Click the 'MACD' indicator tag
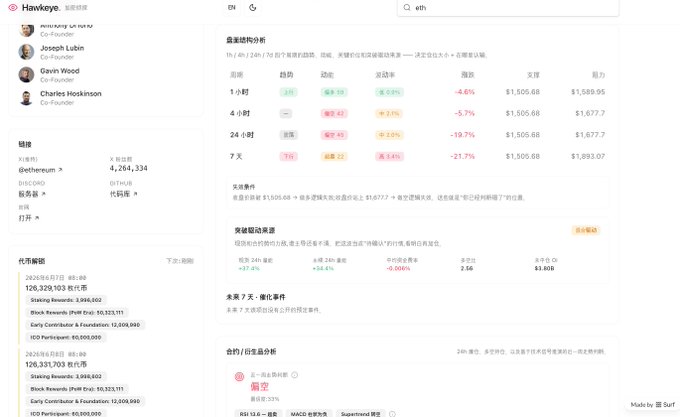Image resolution: width=680 pixels, height=417 pixels. 309,414
